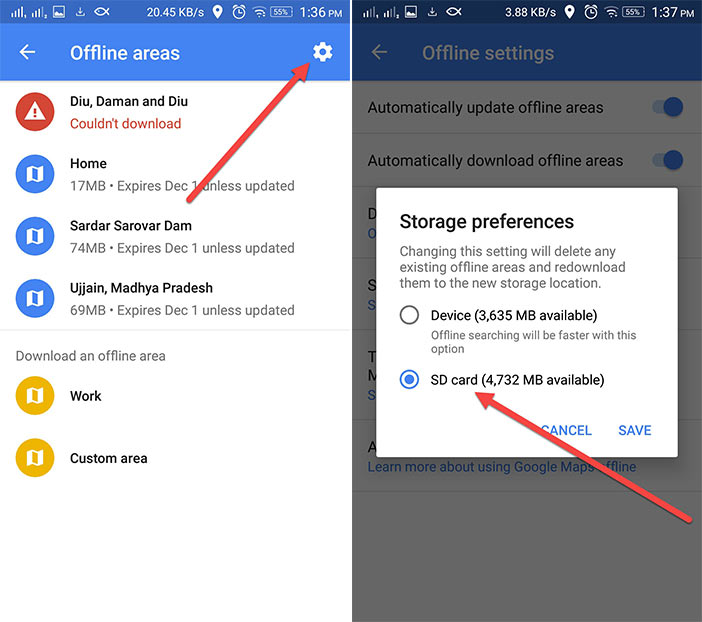
Task: Tap 74MB Expires Dec 1 text
Action: click(182, 248)
